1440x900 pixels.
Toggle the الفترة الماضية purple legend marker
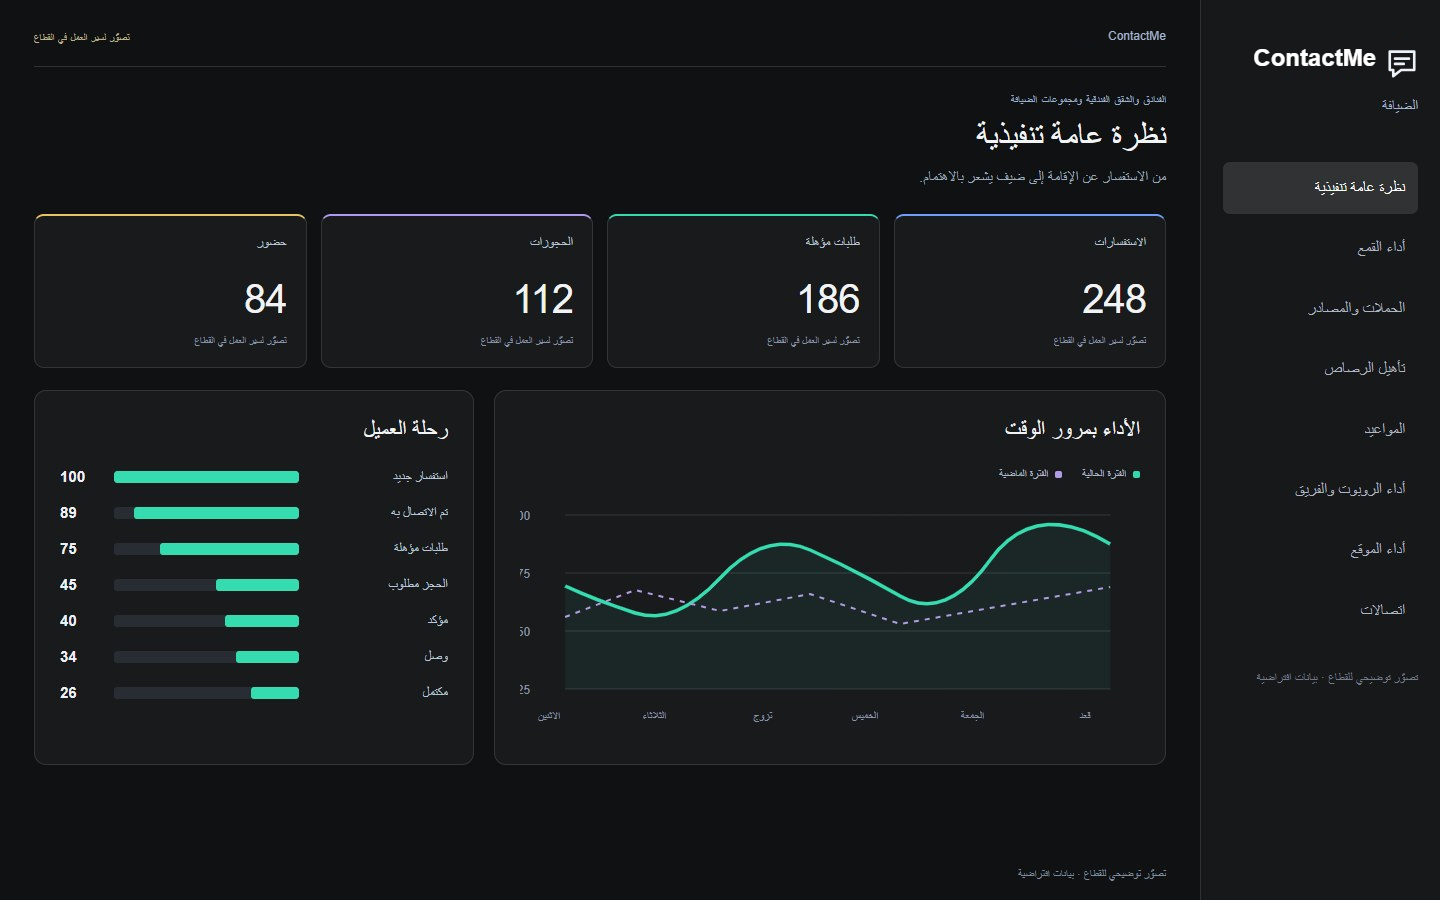(x=1059, y=474)
